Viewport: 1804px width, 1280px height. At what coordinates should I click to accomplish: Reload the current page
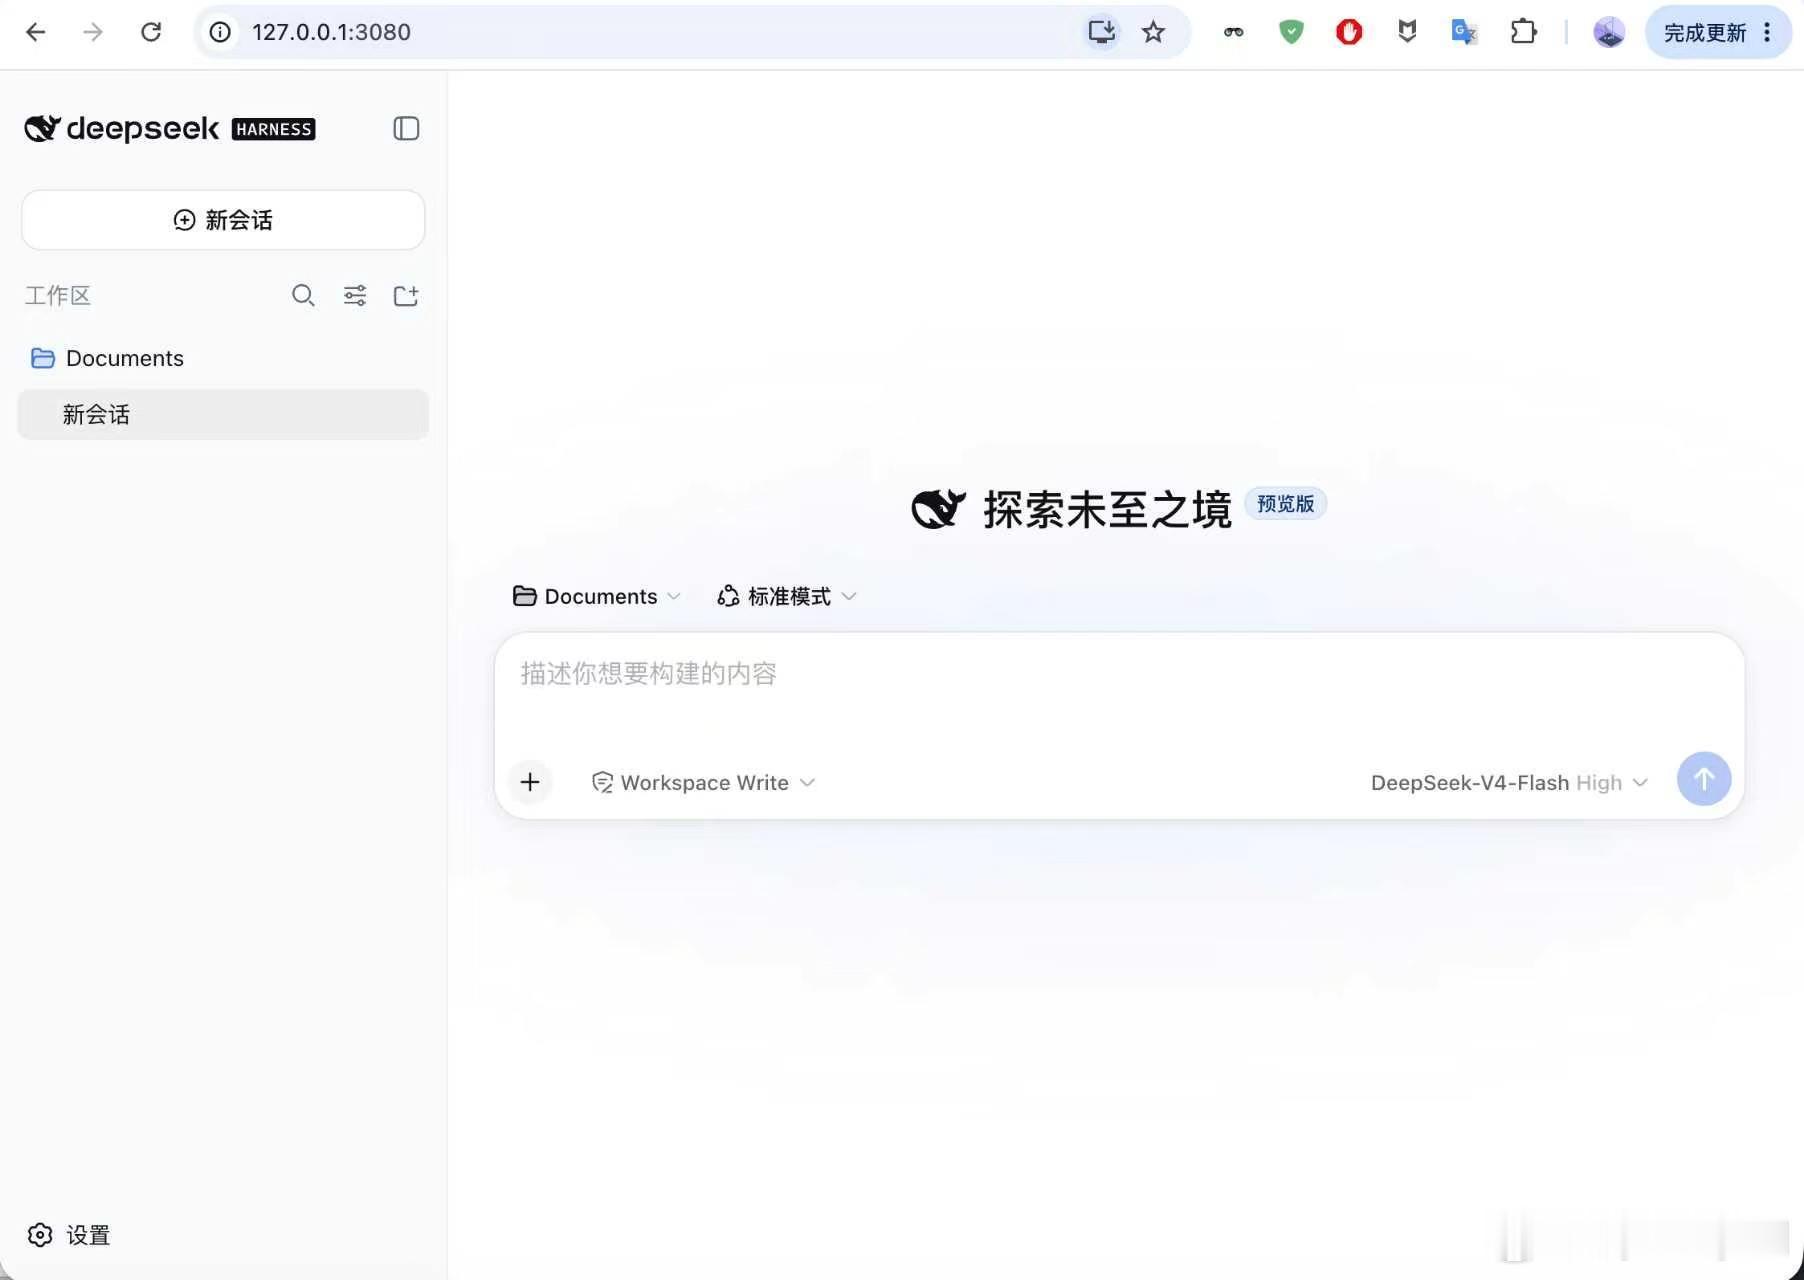click(x=151, y=32)
